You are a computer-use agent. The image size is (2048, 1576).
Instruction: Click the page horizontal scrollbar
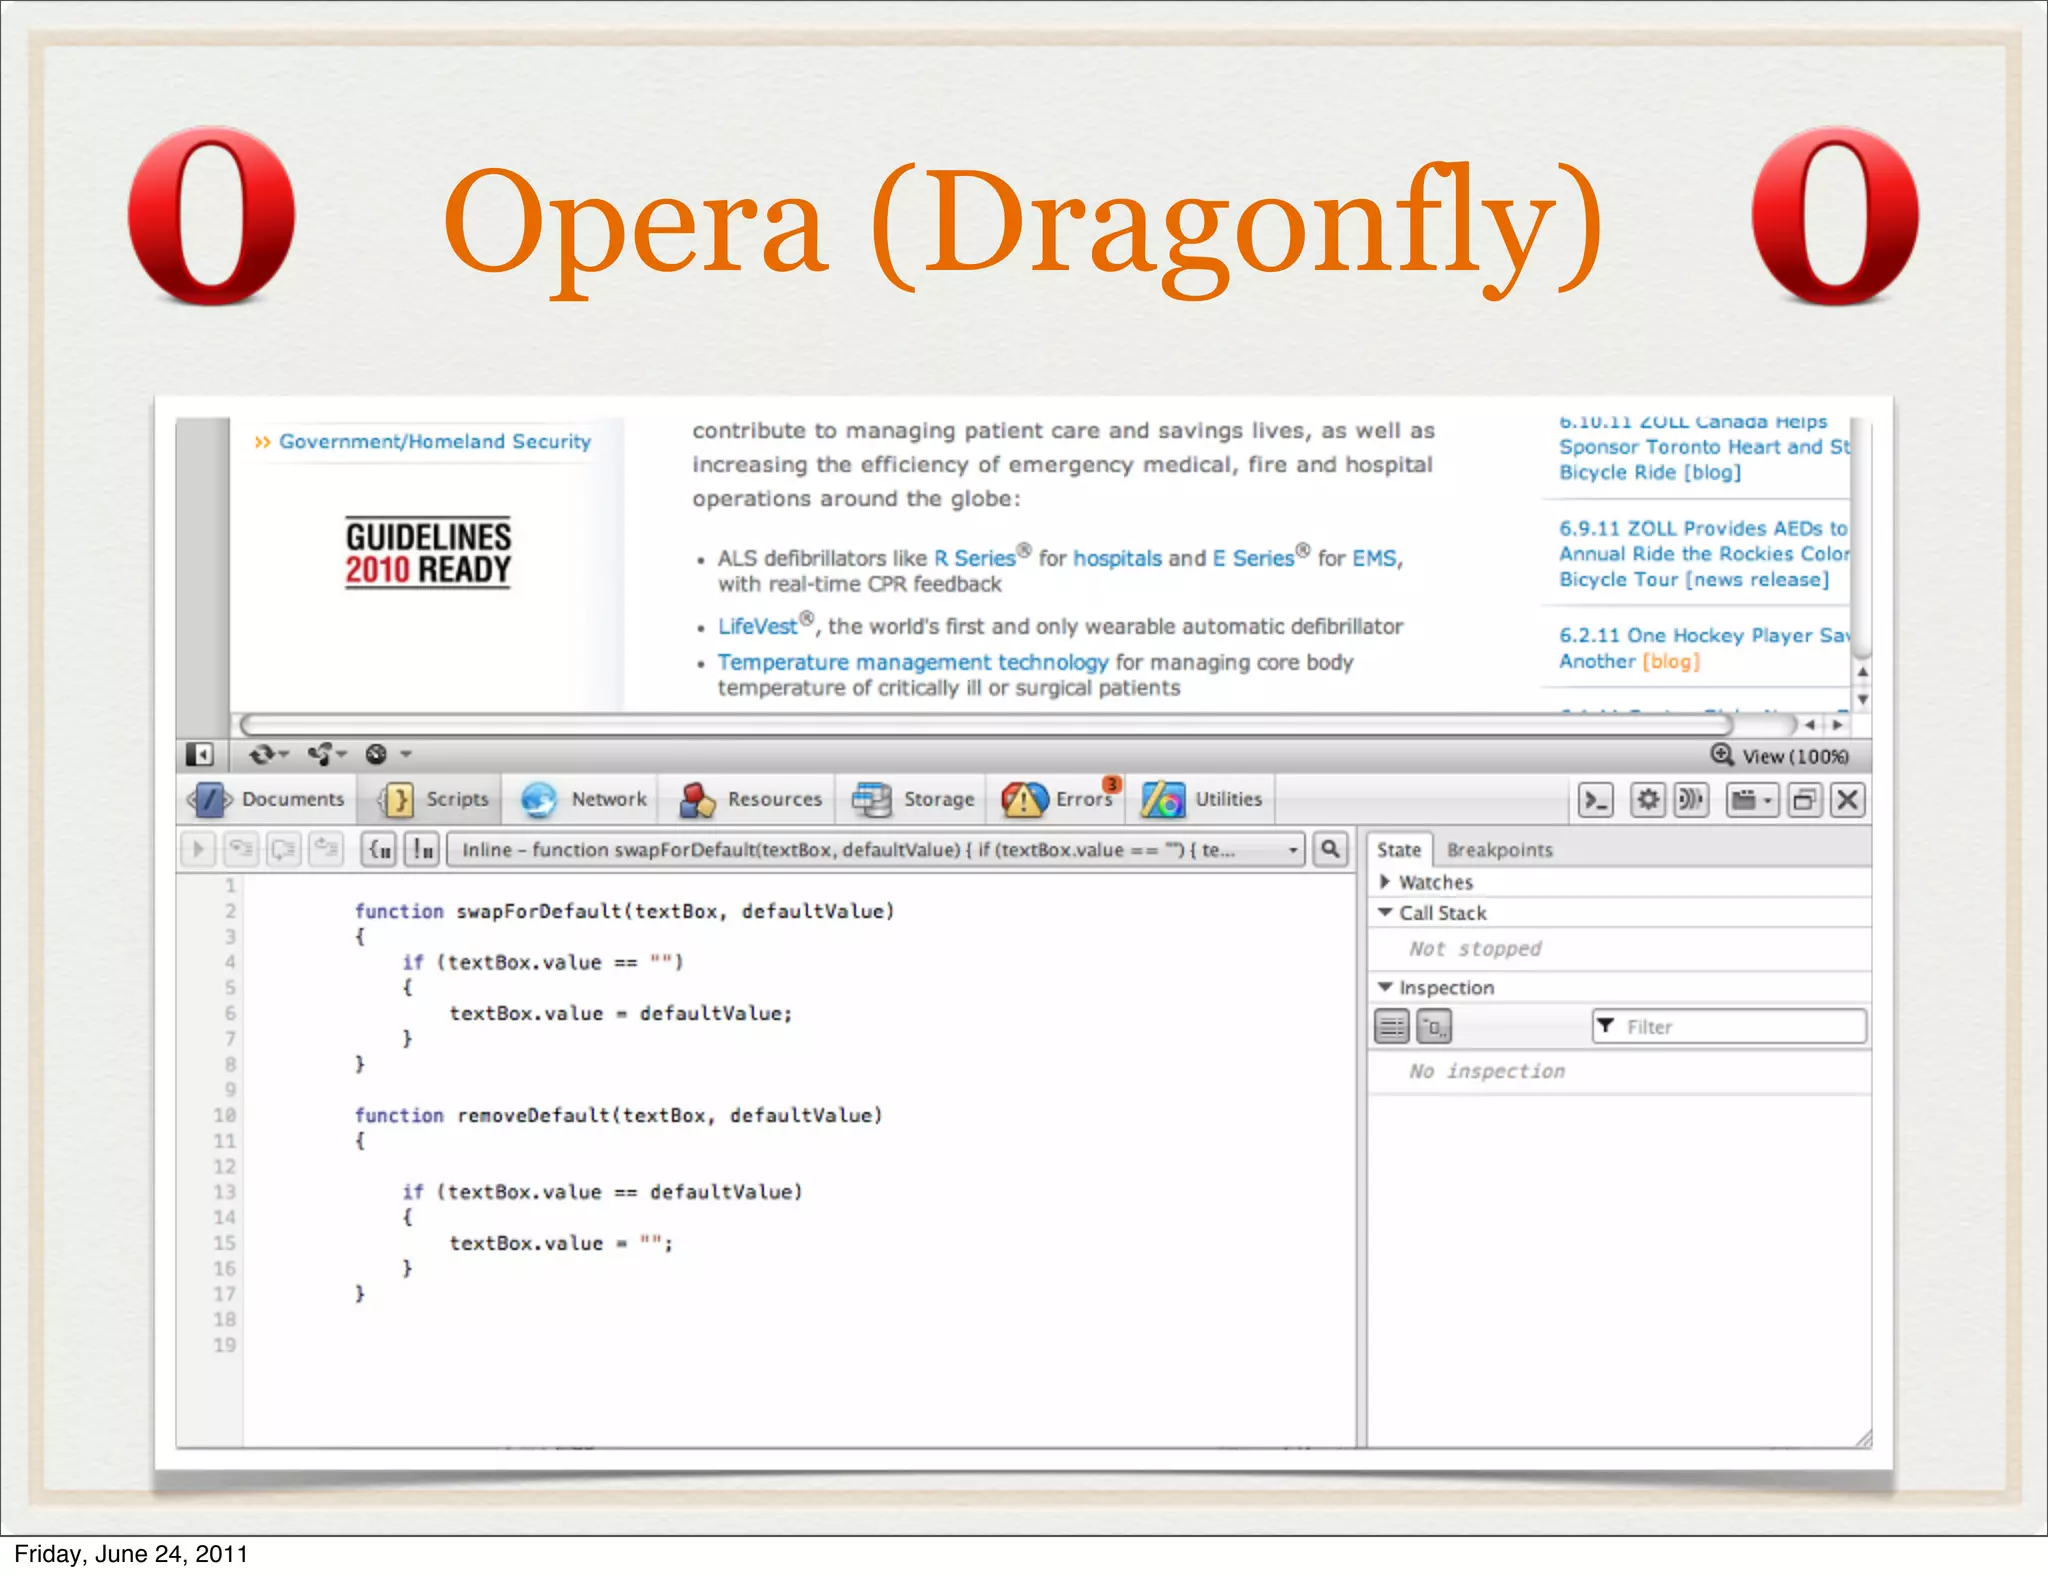pos(985,724)
